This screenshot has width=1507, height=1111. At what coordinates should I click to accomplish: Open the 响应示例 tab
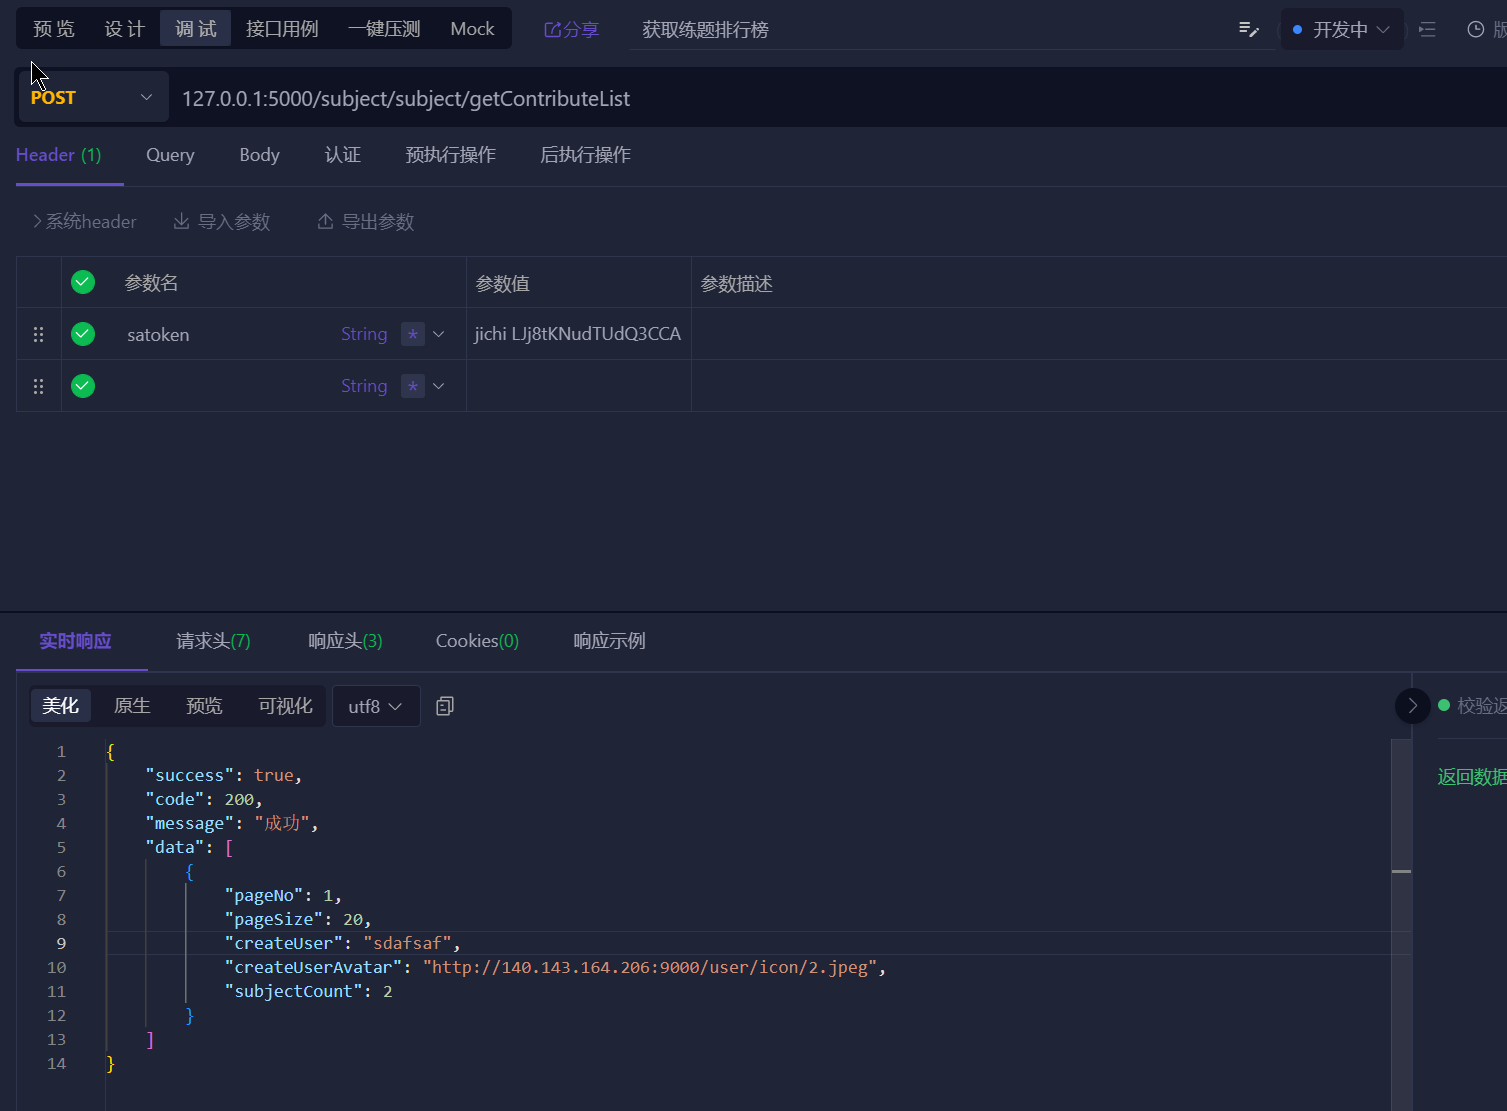click(x=610, y=641)
